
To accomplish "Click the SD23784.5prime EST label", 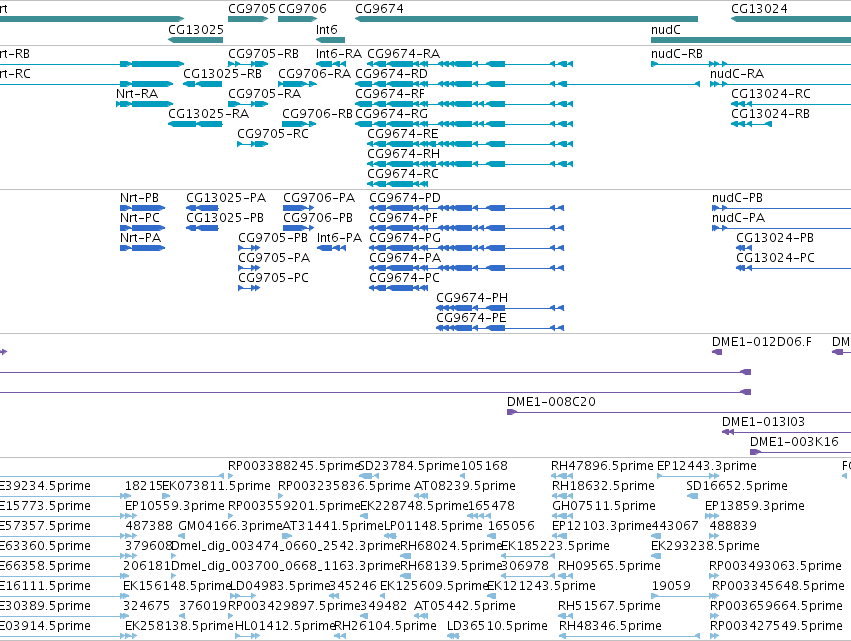I will [x=410, y=467].
